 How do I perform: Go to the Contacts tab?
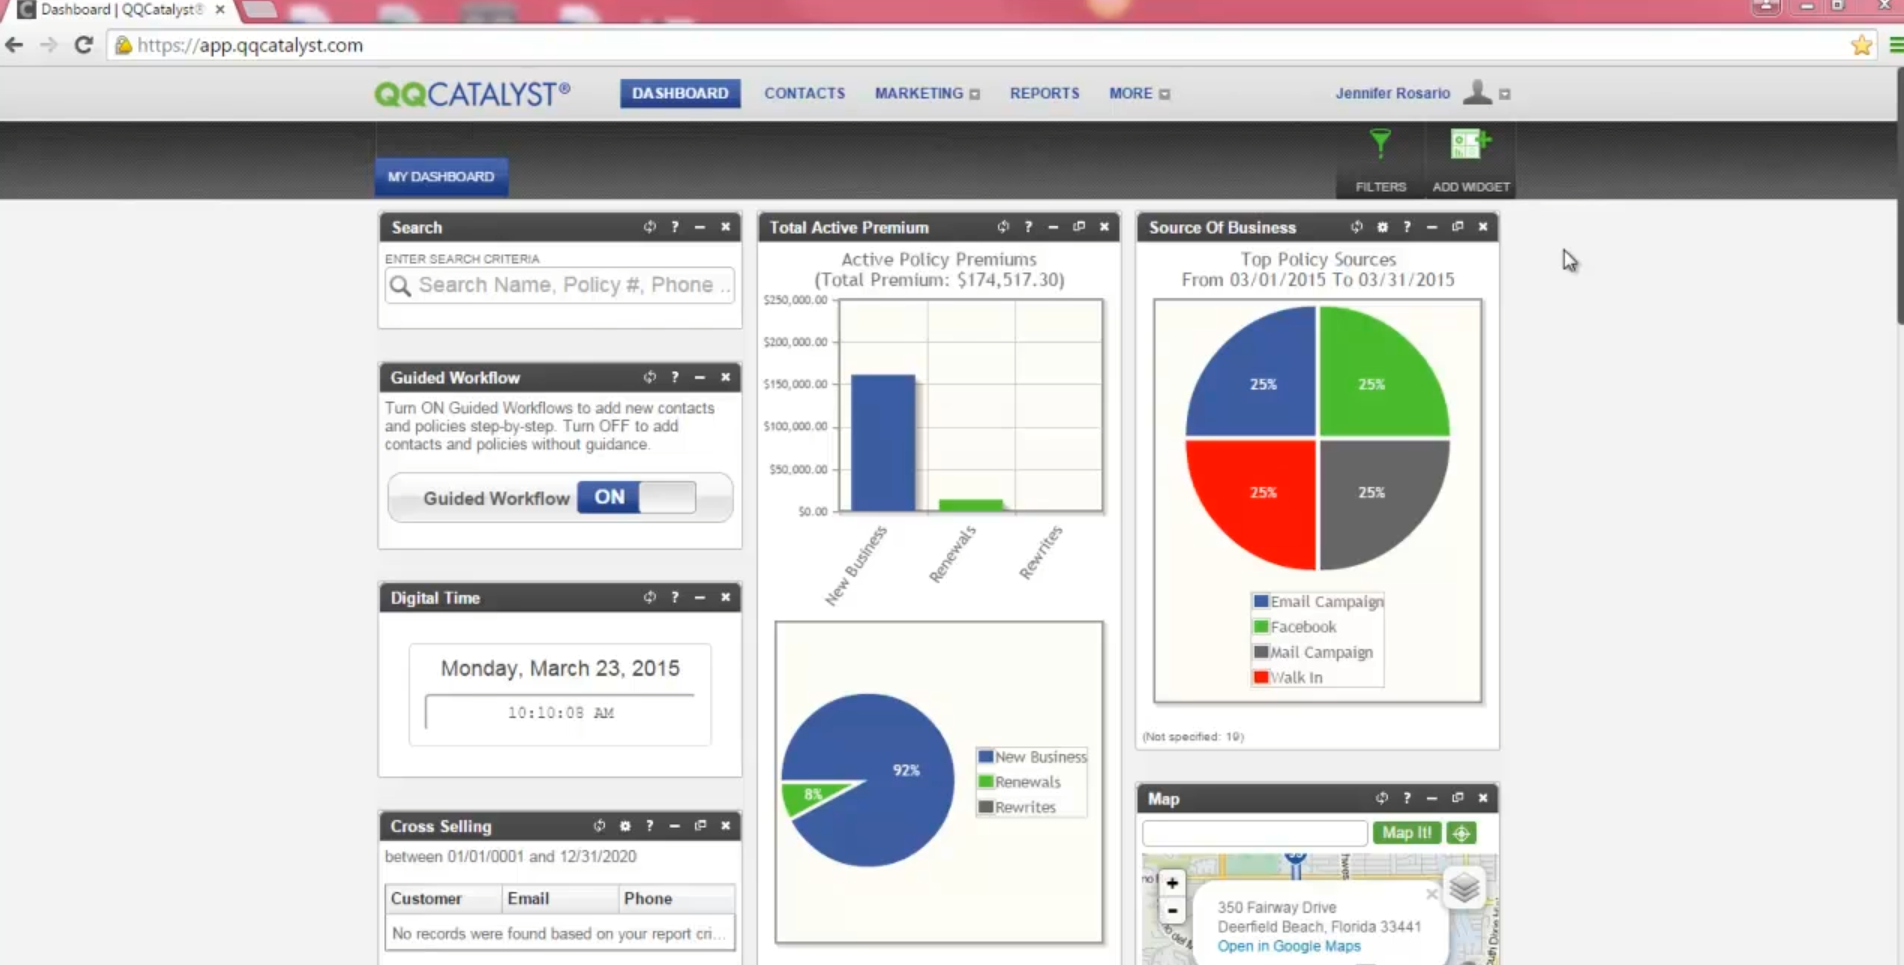pos(804,93)
